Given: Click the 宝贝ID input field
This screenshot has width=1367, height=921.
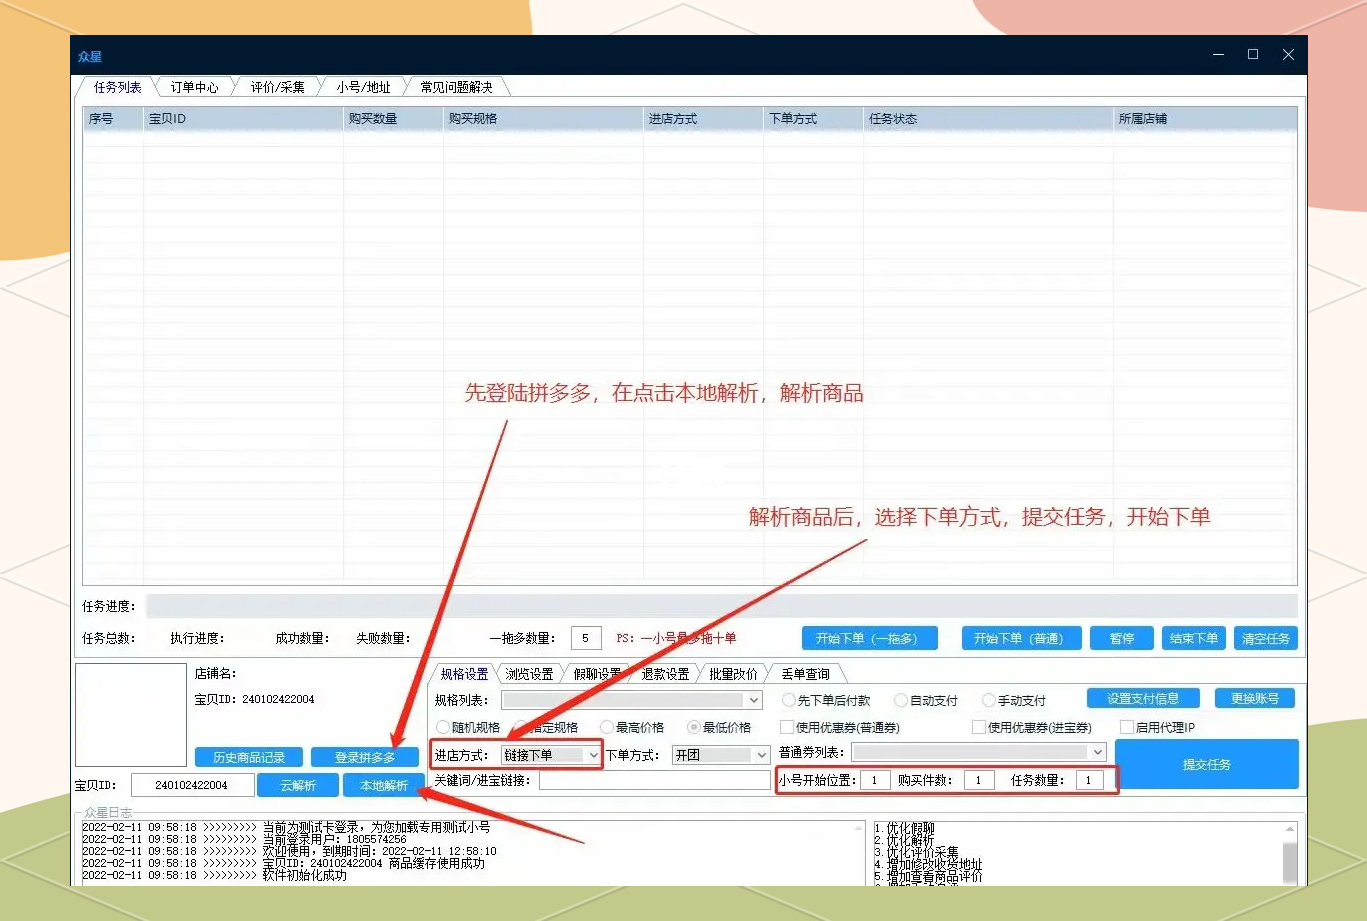Looking at the screenshot, I should pyautogui.click(x=191, y=785).
